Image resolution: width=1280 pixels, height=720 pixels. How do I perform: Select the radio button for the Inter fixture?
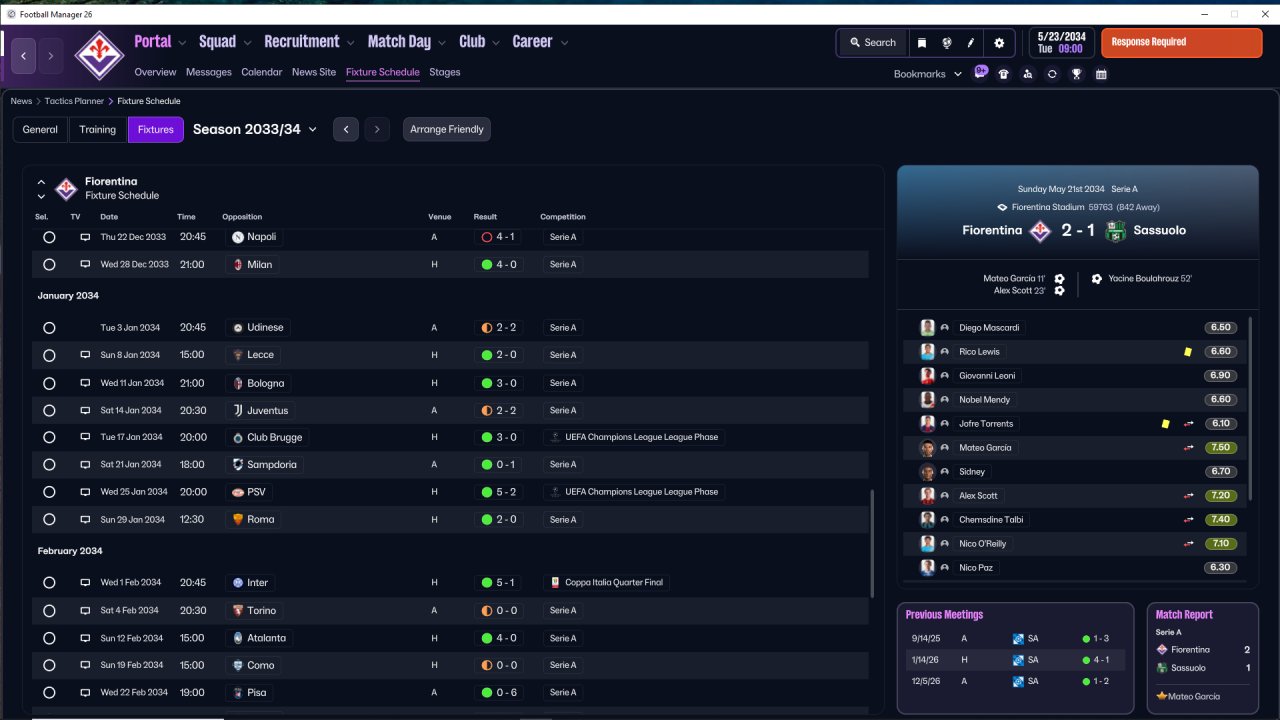click(x=49, y=583)
